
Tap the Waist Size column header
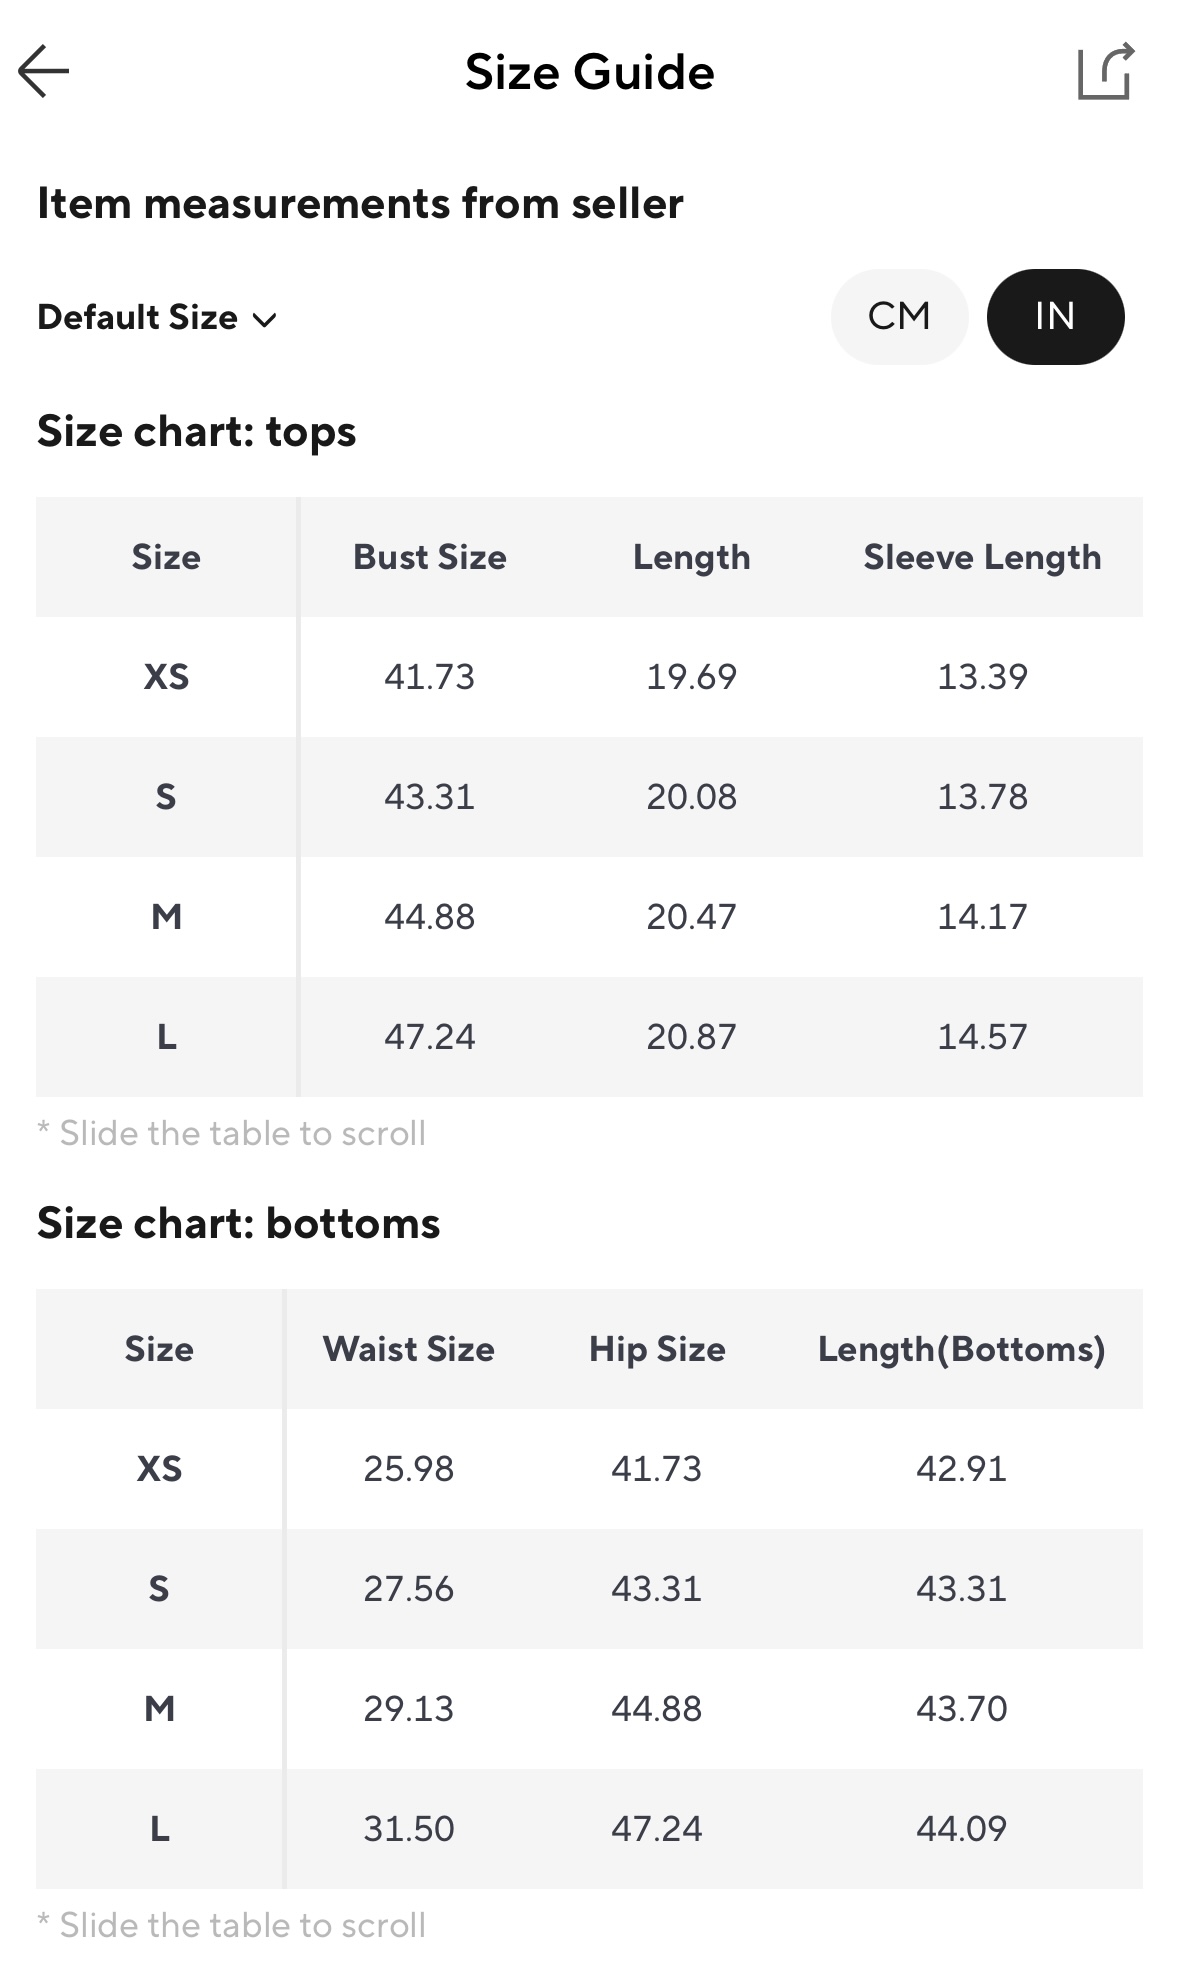(x=408, y=1349)
